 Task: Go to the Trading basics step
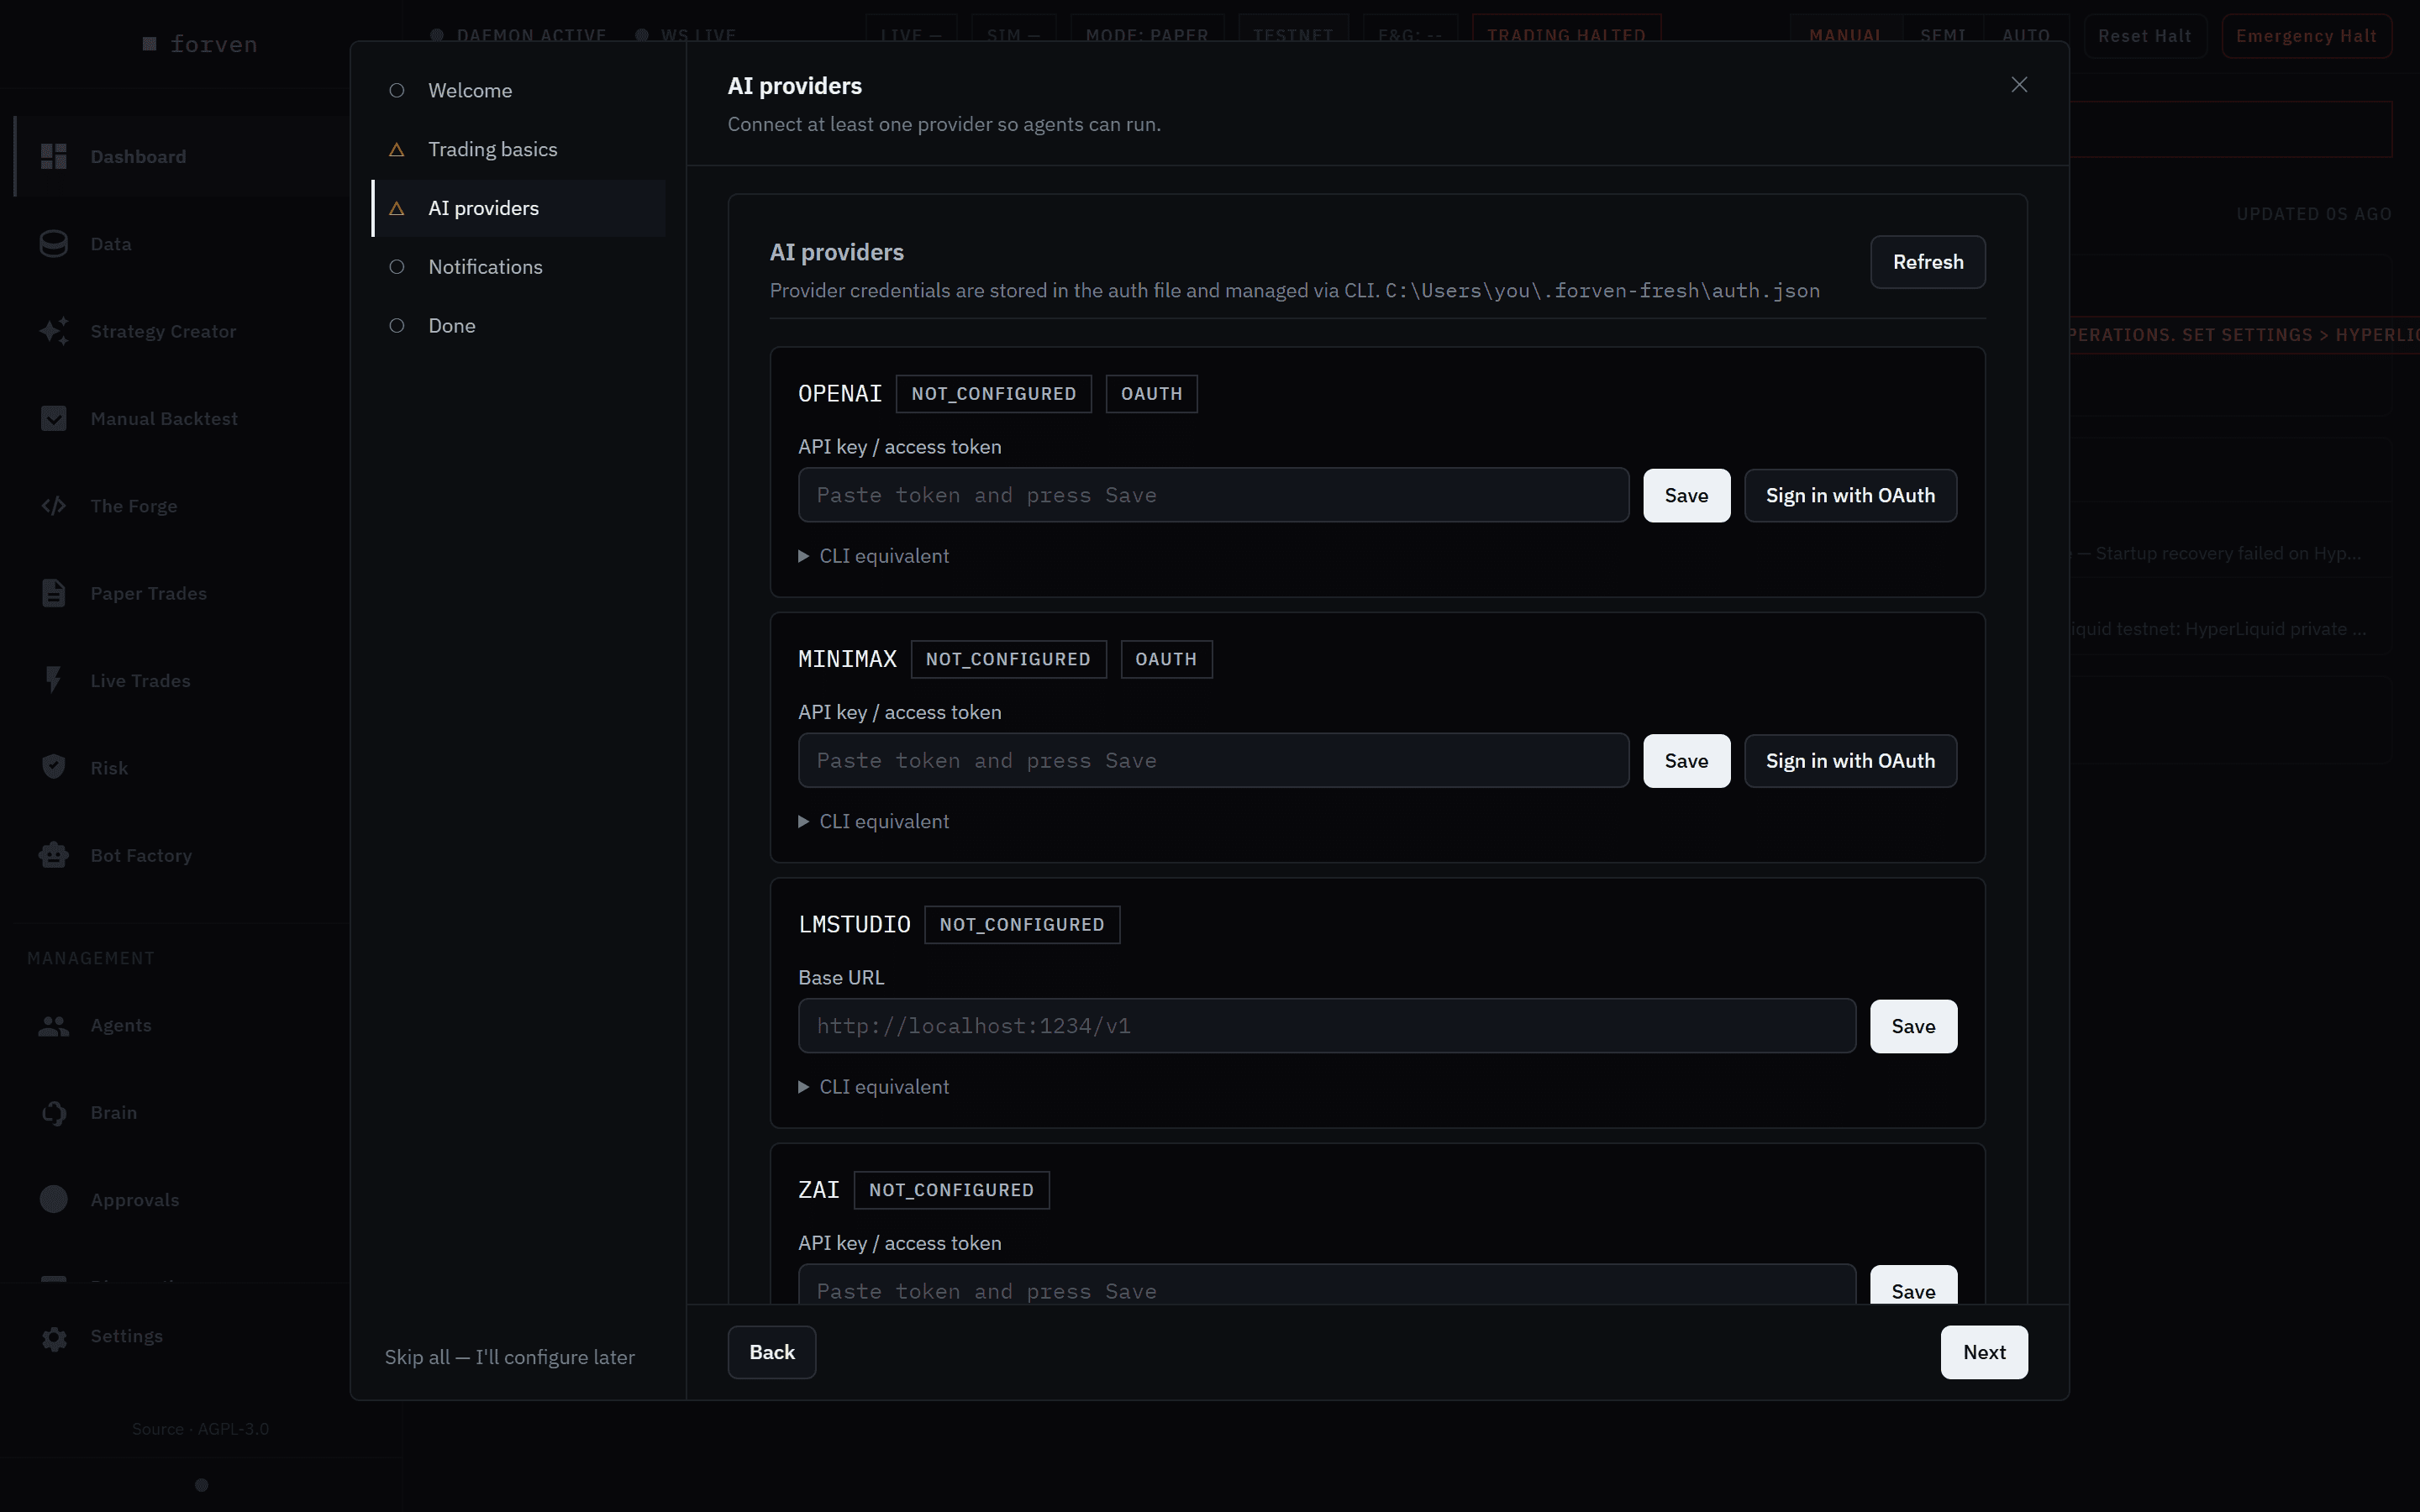tap(519, 149)
